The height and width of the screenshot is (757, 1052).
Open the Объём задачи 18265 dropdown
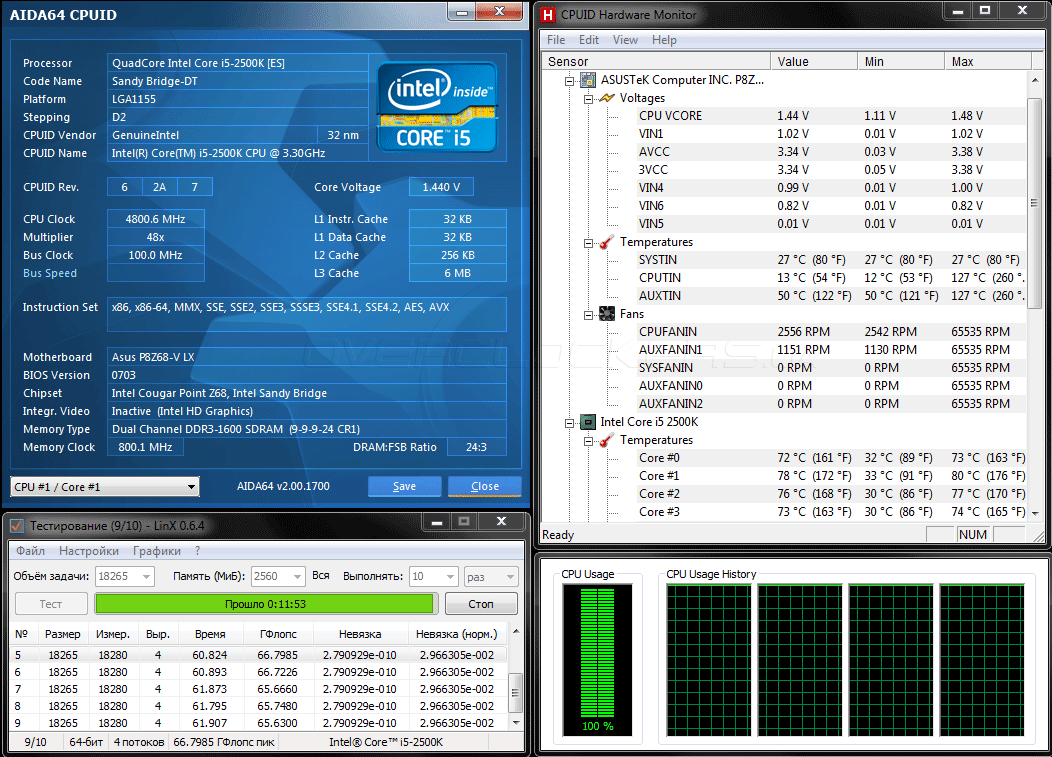pos(147,576)
